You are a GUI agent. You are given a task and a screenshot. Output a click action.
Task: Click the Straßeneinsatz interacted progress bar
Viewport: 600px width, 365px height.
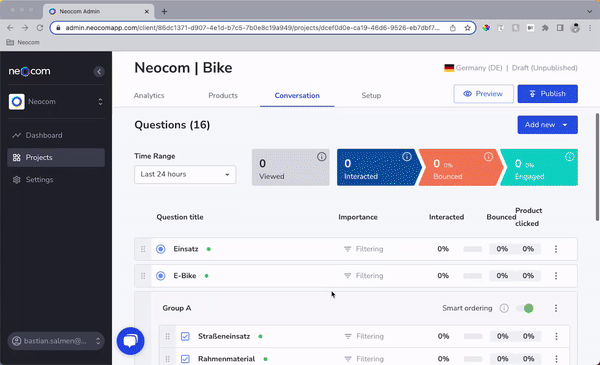pos(473,336)
